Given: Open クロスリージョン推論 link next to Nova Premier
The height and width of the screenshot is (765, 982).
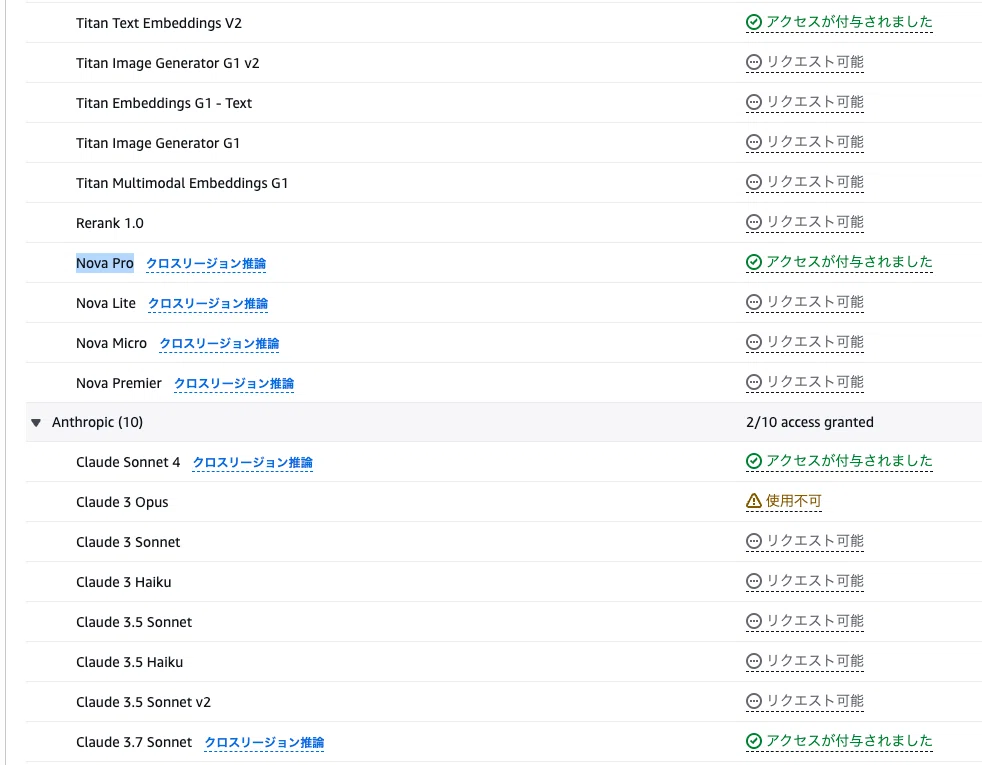Looking at the screenshot, I should (x=234, y=384).
